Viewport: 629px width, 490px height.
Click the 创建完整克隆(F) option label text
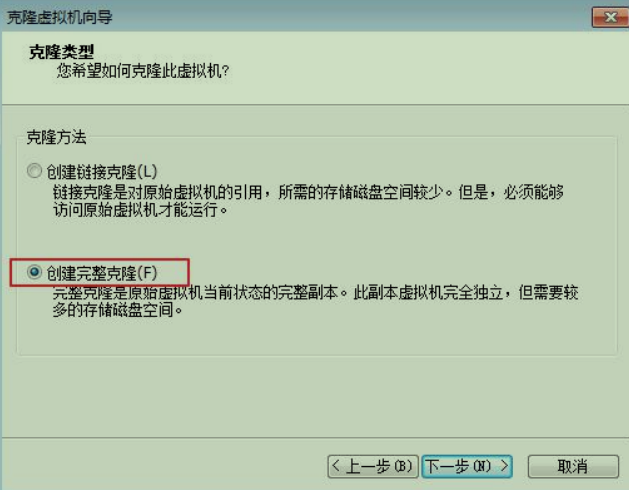tap(102, 273)
